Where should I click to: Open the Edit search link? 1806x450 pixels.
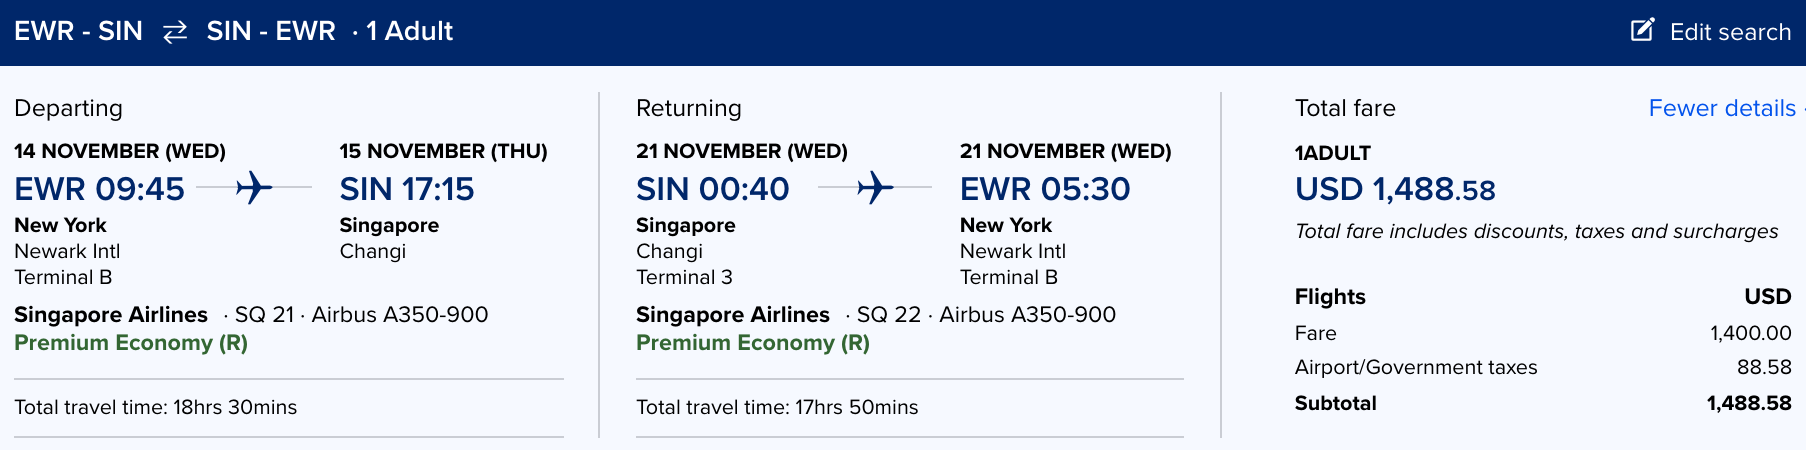click(x=1729, y=32)
